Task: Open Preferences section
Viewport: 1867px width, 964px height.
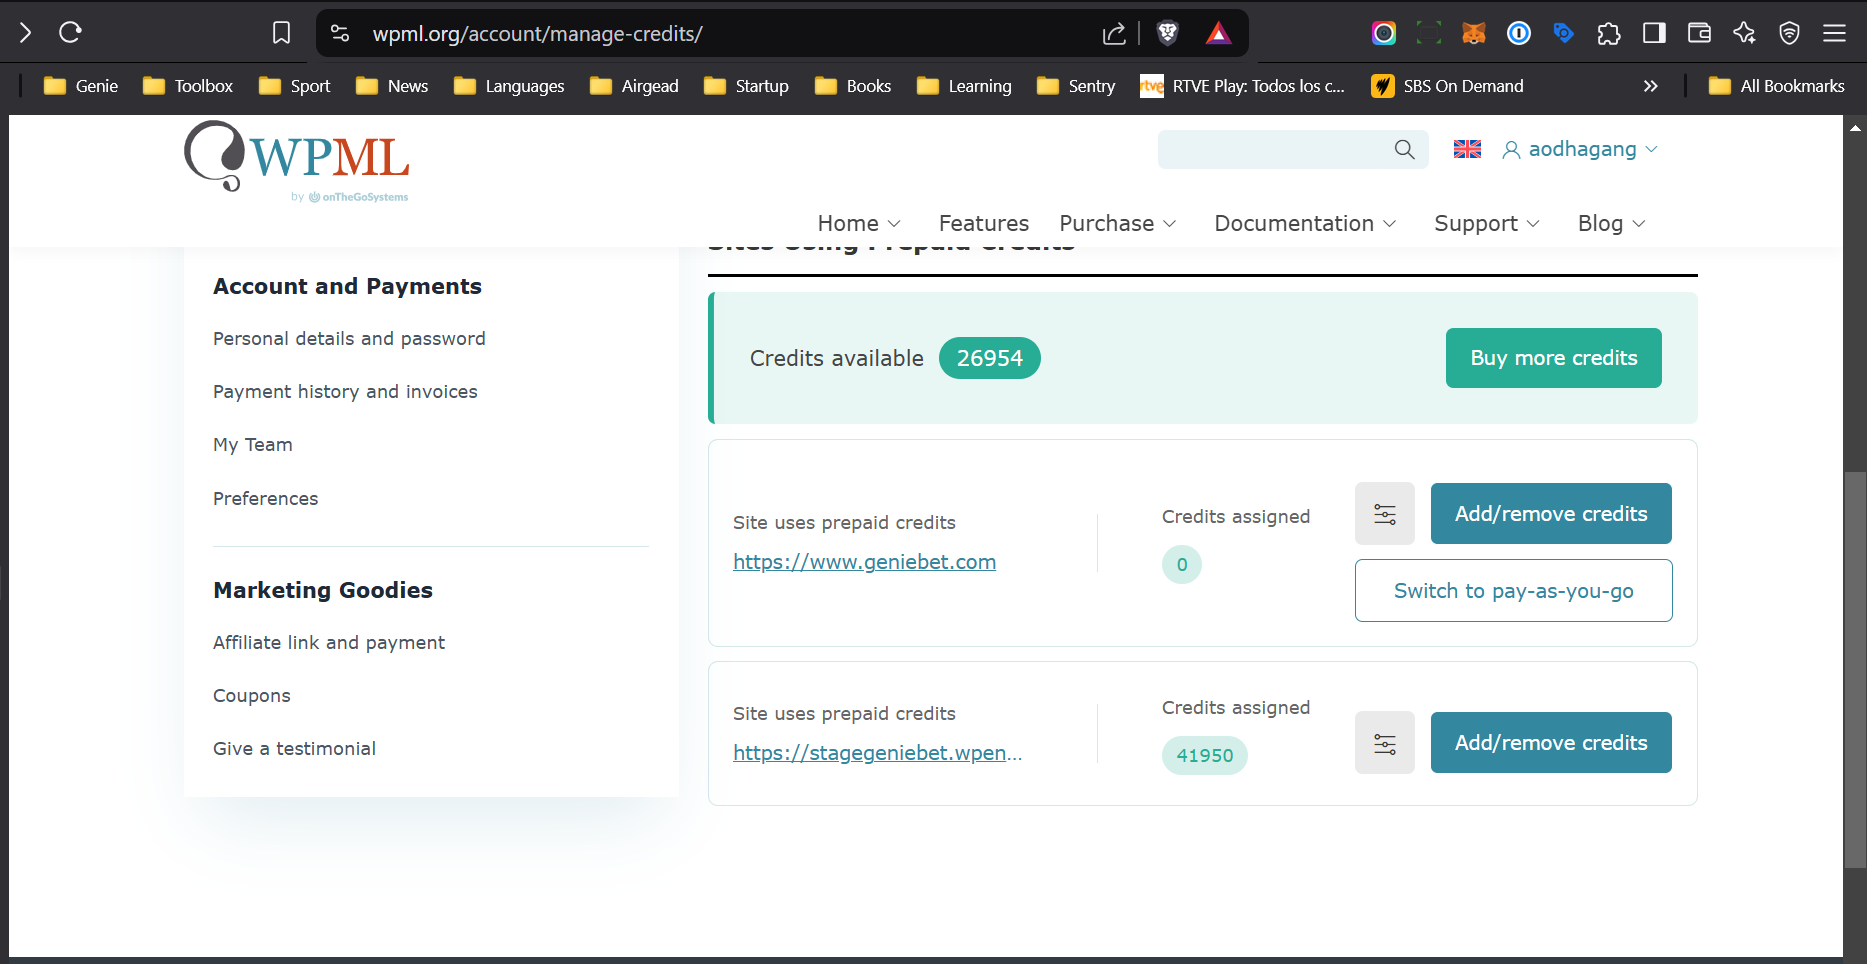Action: [265, 499]
